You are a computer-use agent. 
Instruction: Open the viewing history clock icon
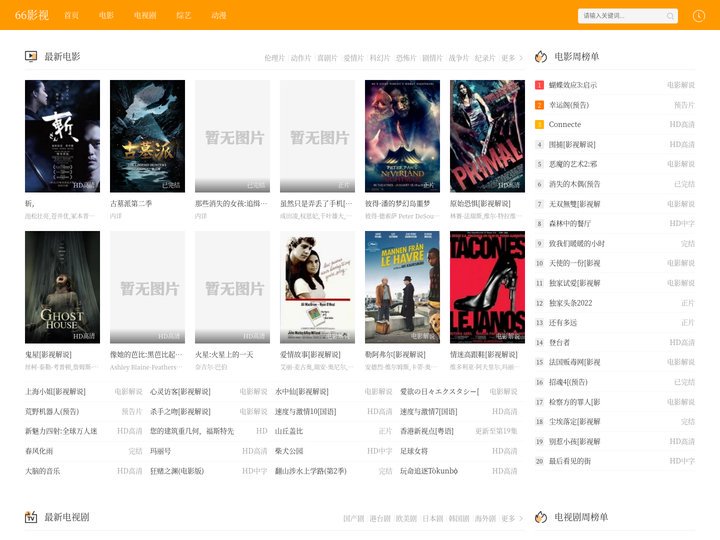coord(698,16)
